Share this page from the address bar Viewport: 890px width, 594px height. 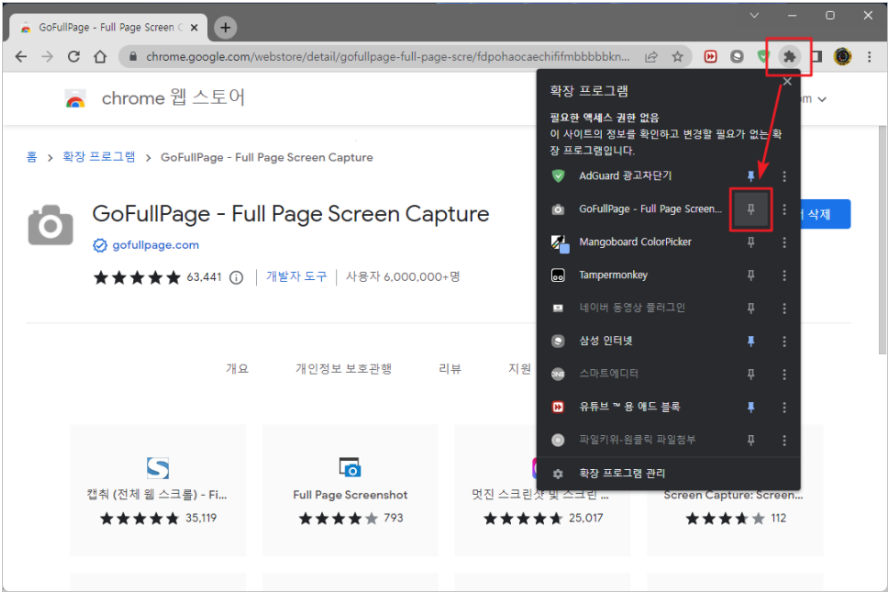(x=651, y=56)
